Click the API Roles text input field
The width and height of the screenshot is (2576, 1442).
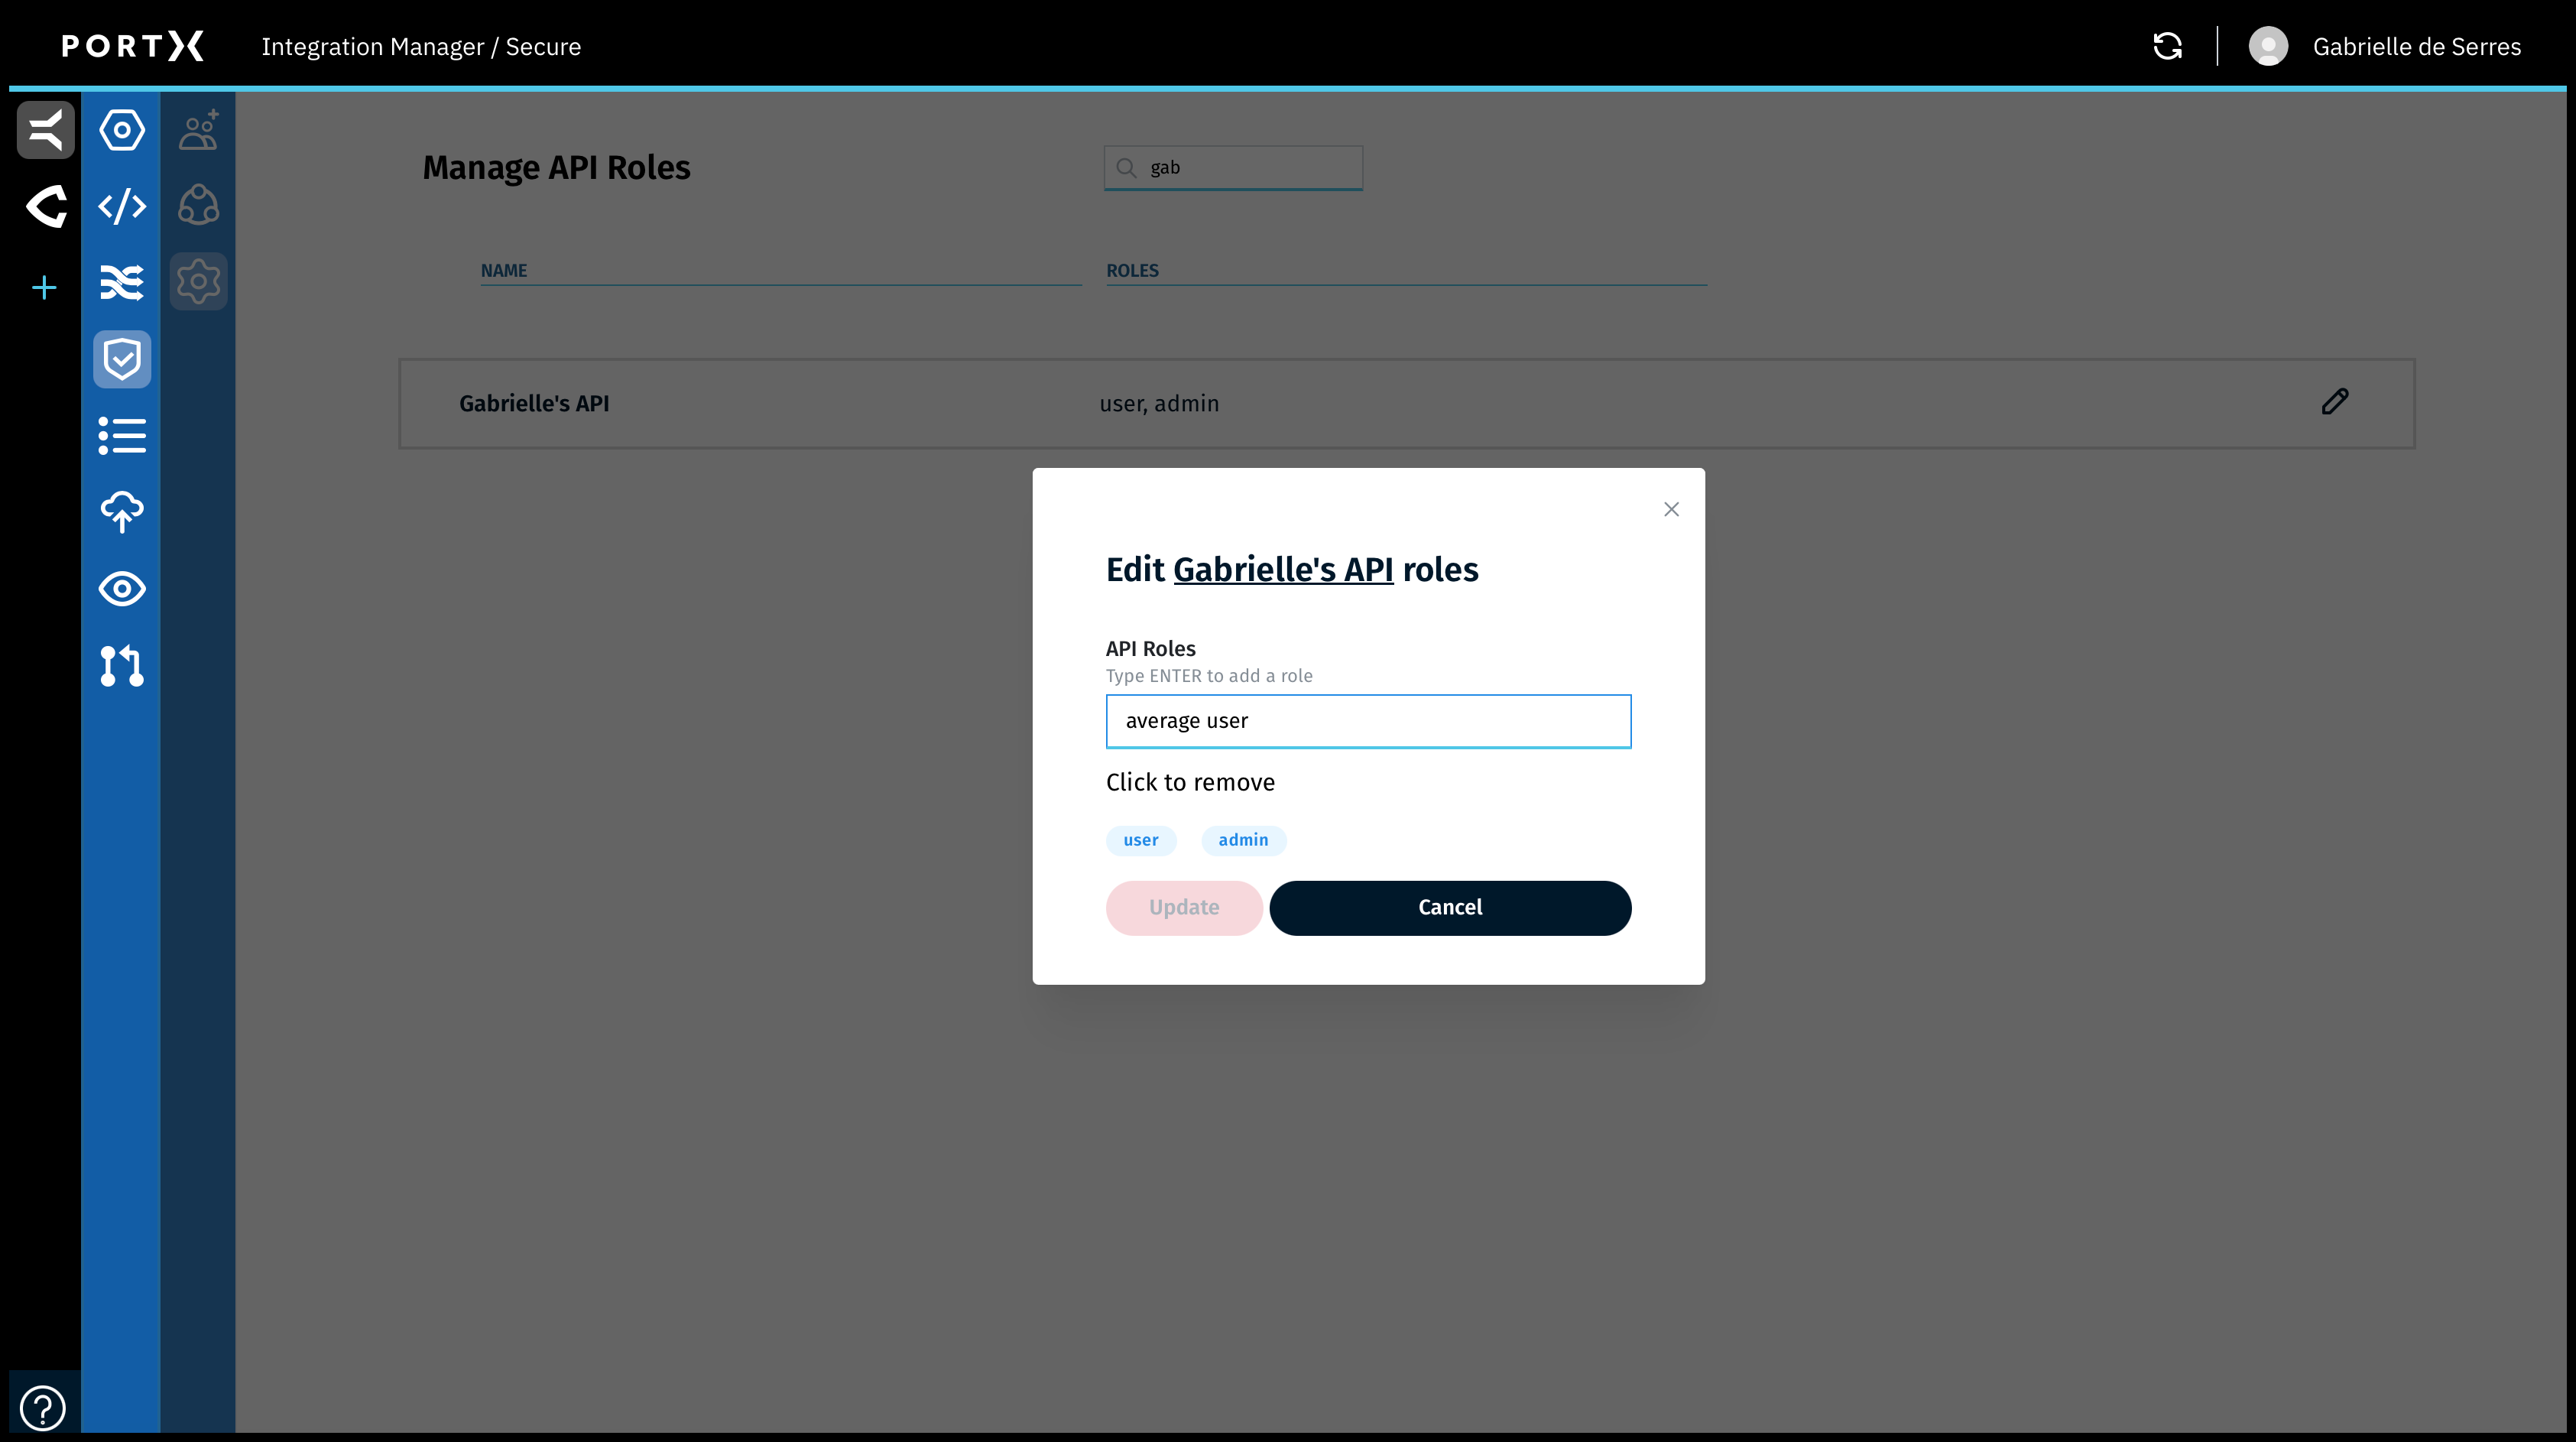click(1368, 721)
